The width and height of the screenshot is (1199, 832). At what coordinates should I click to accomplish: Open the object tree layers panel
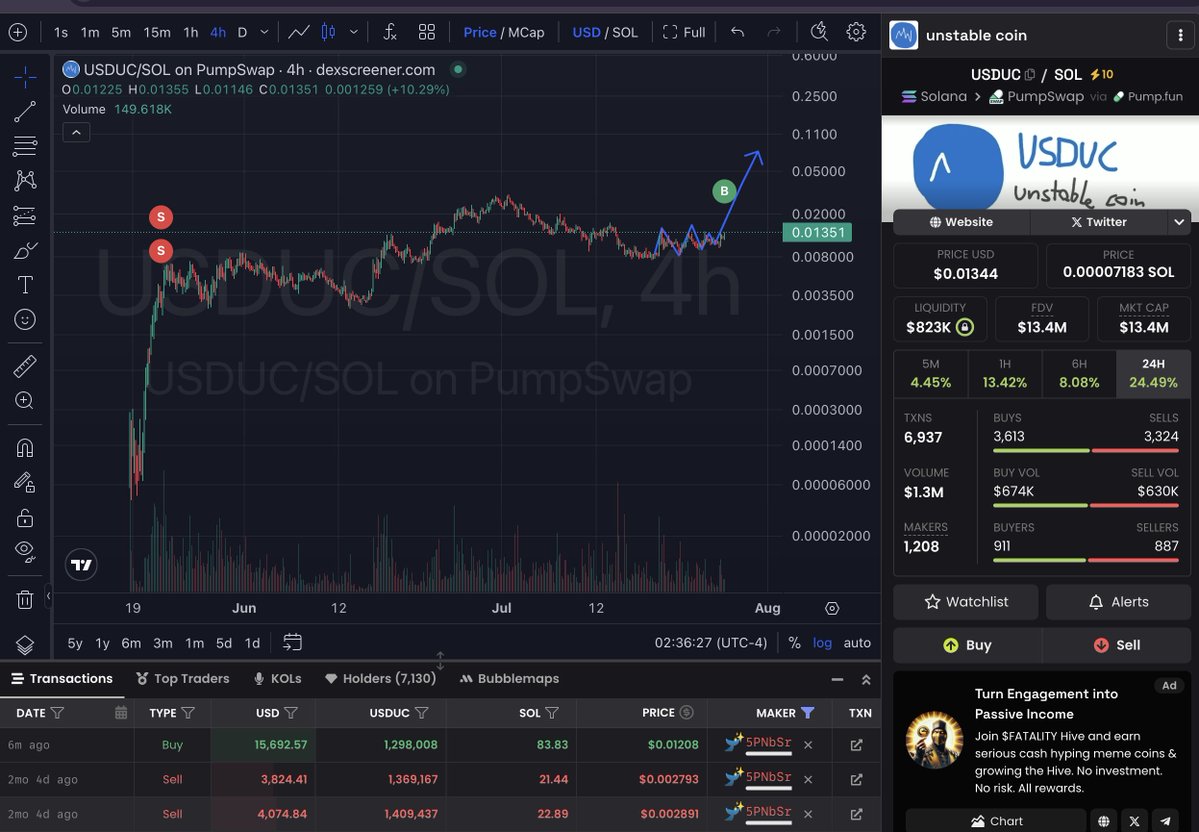[24, 645]
